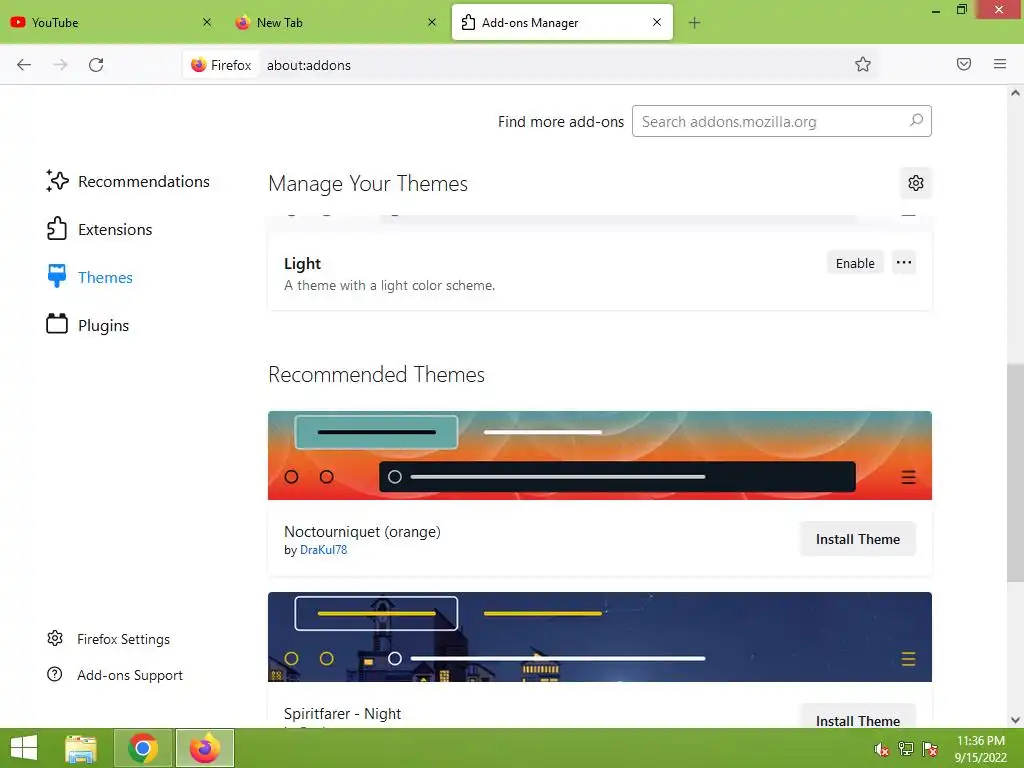
Task: Click the Firefox Settings gear icon
Action: click(55, 638)
